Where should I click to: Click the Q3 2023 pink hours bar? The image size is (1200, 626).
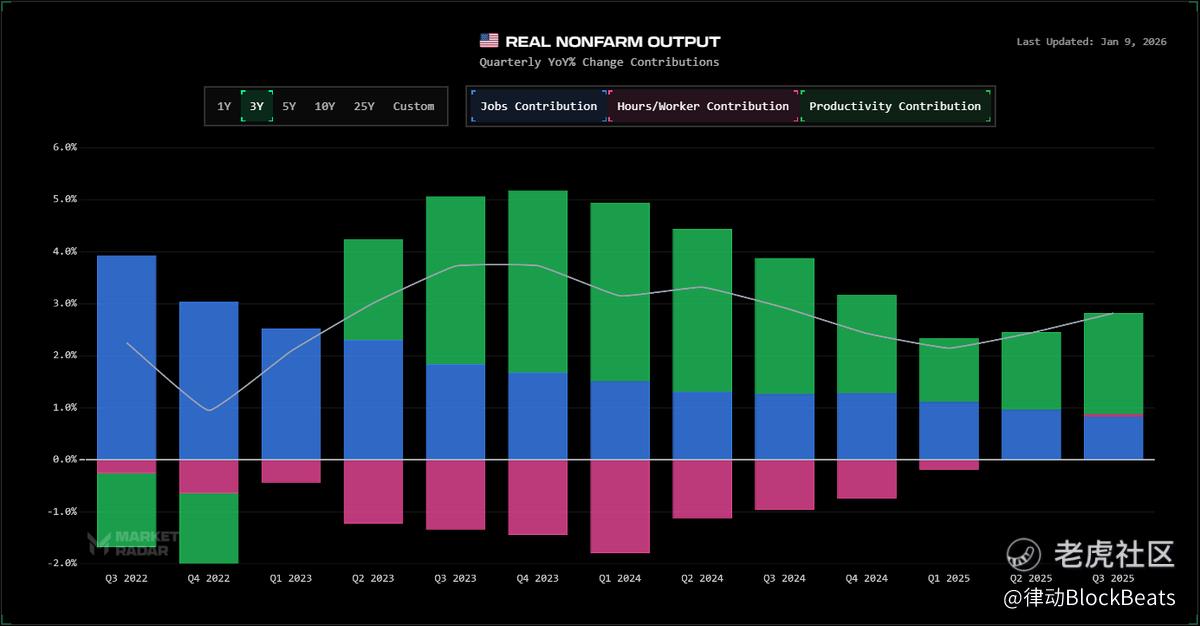tap(455, 495)
